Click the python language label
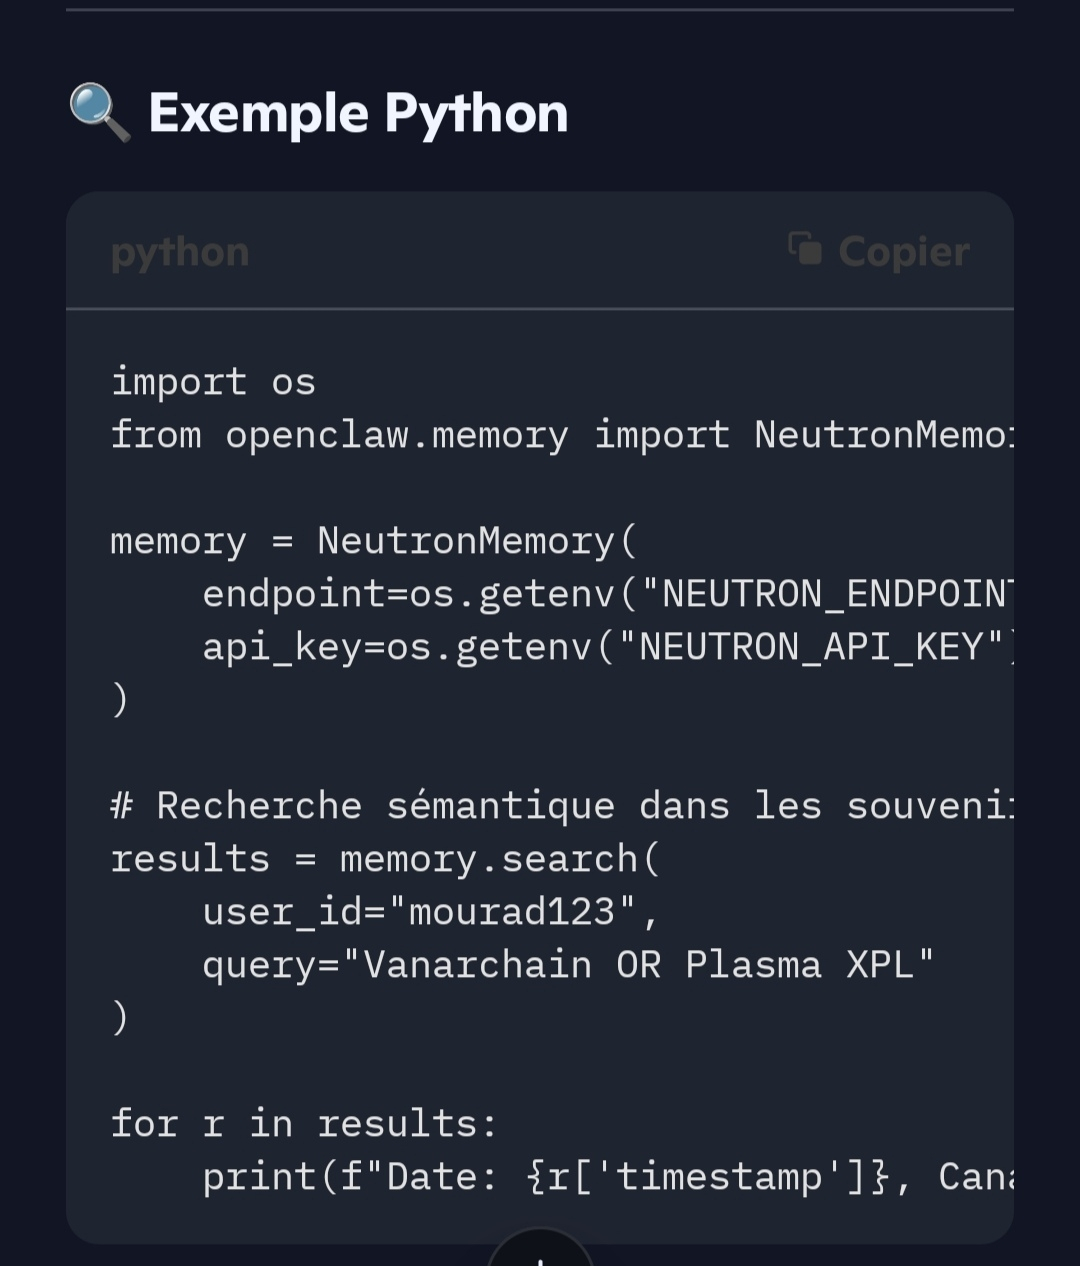This screenshot has height=1266, width=1080. tap(180, 252)
